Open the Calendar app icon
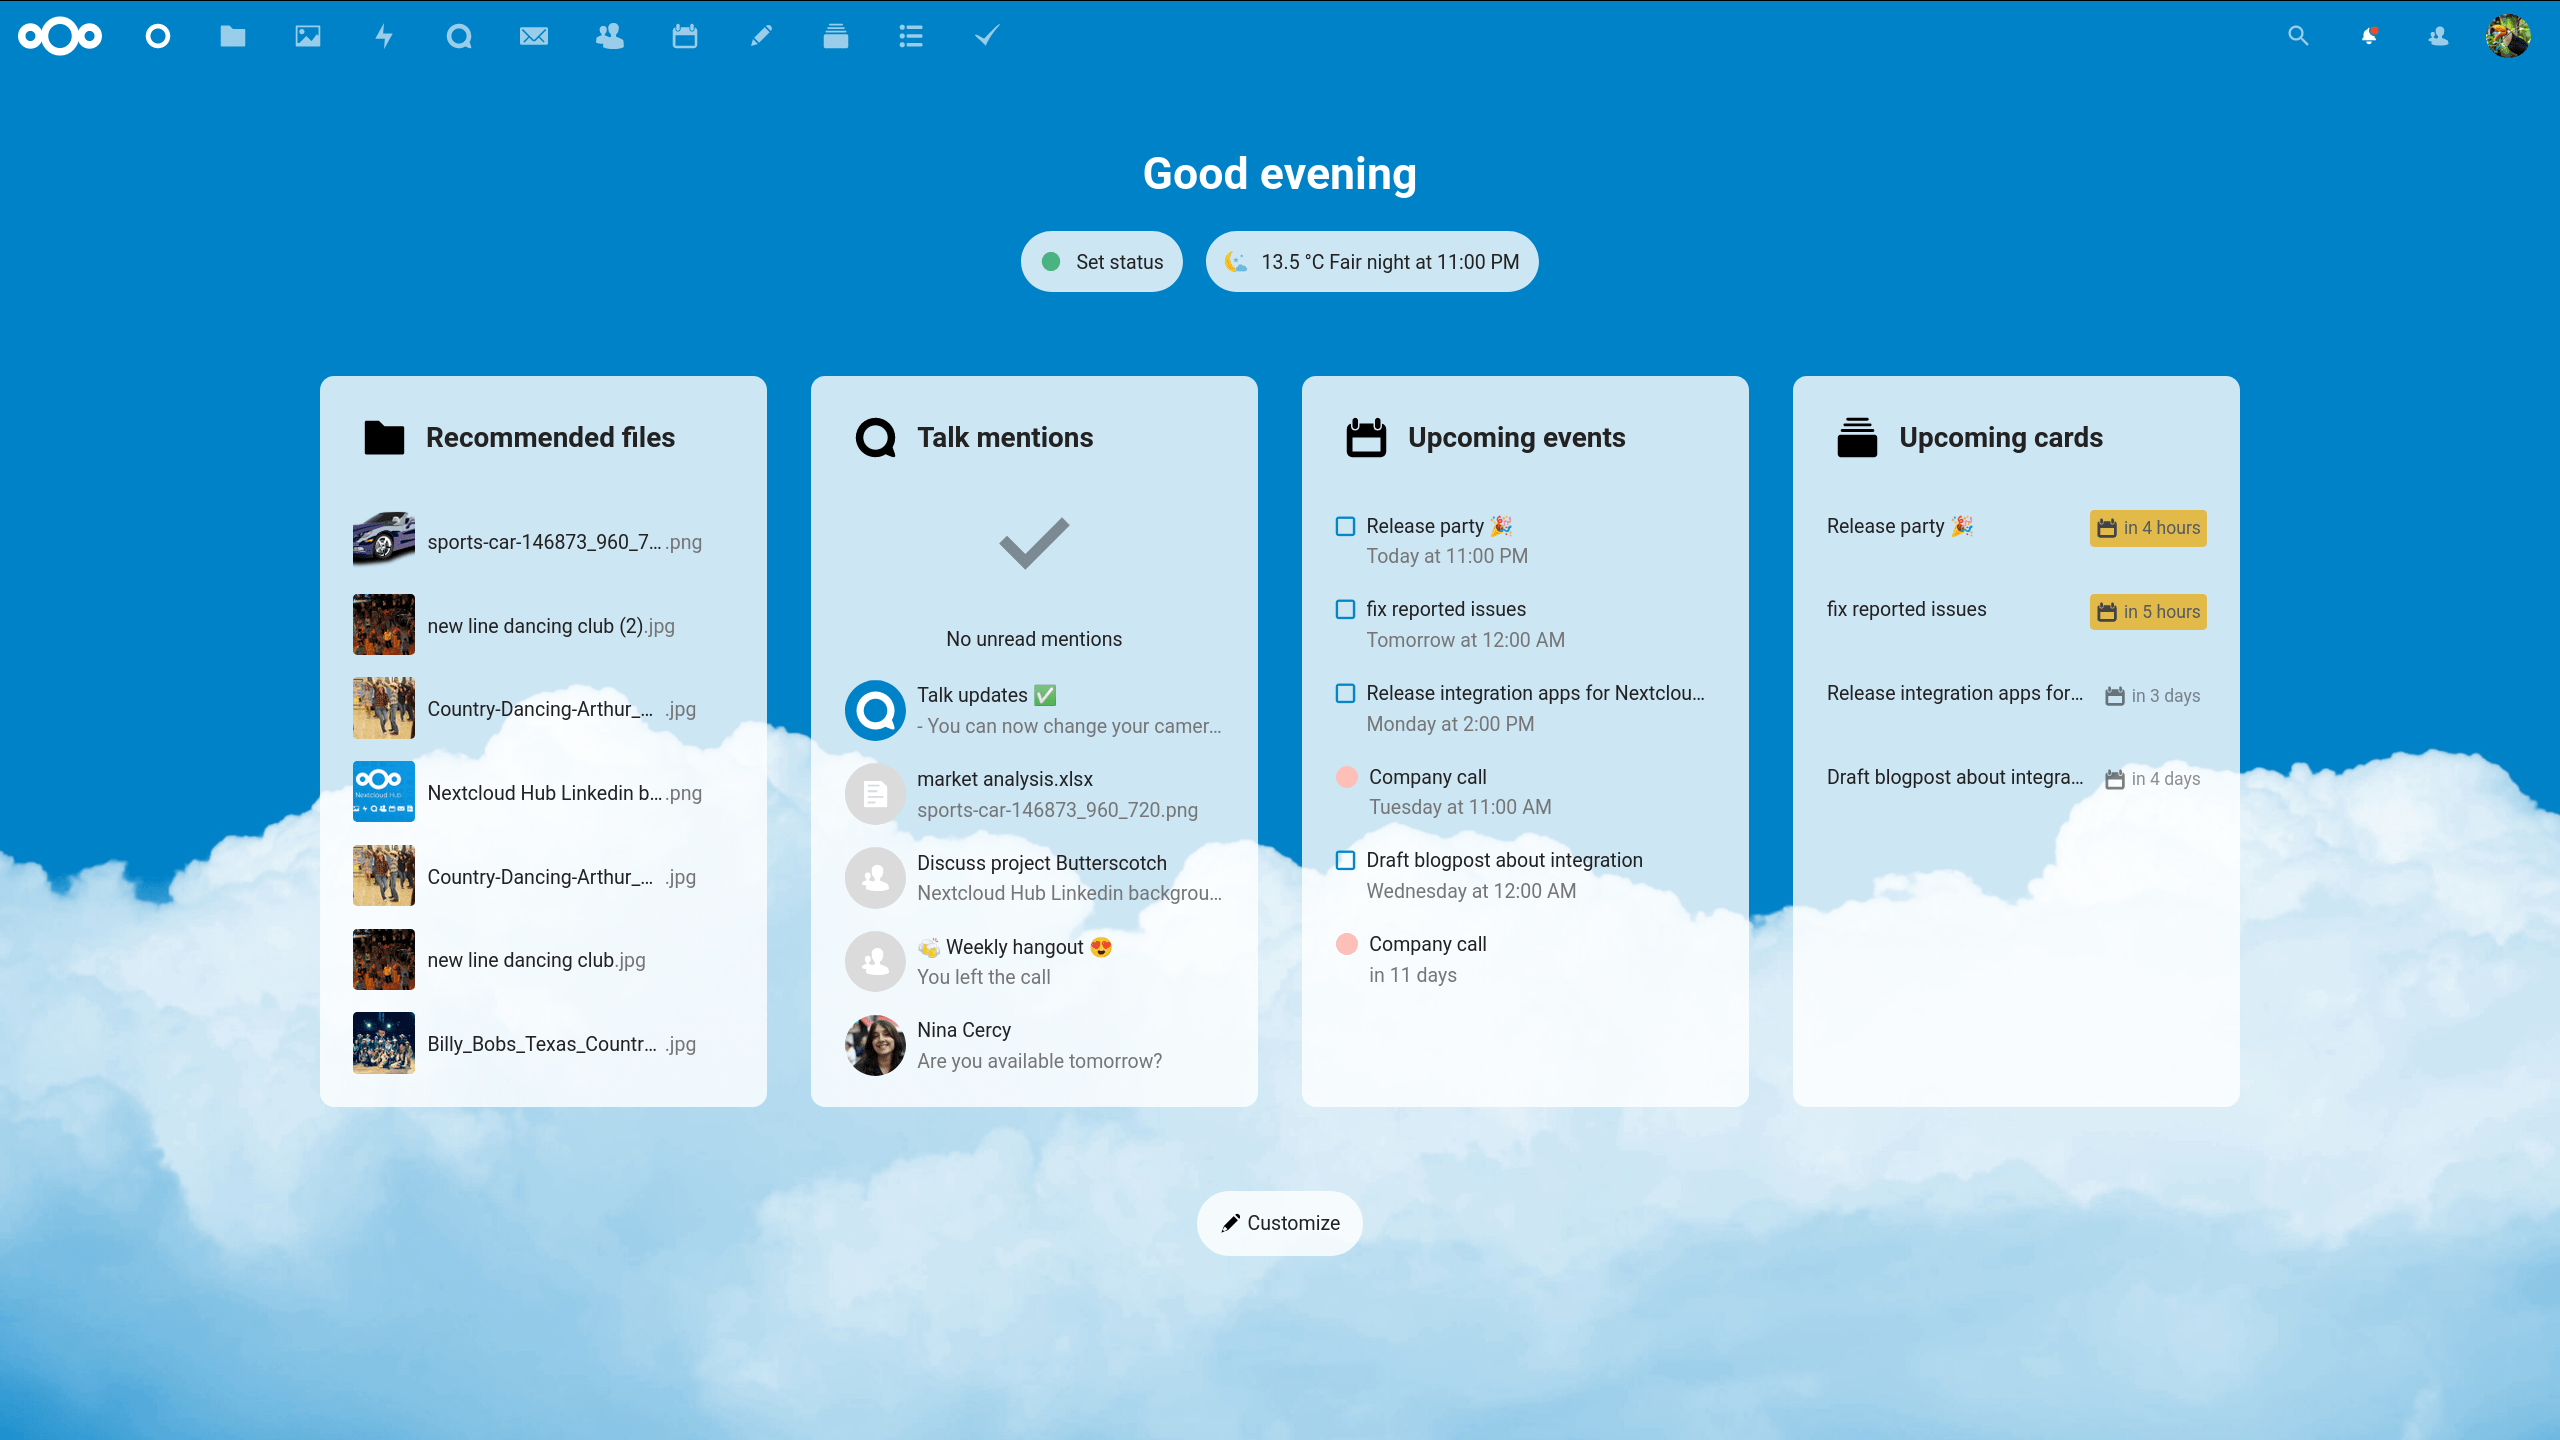 [x=684, y=35]
